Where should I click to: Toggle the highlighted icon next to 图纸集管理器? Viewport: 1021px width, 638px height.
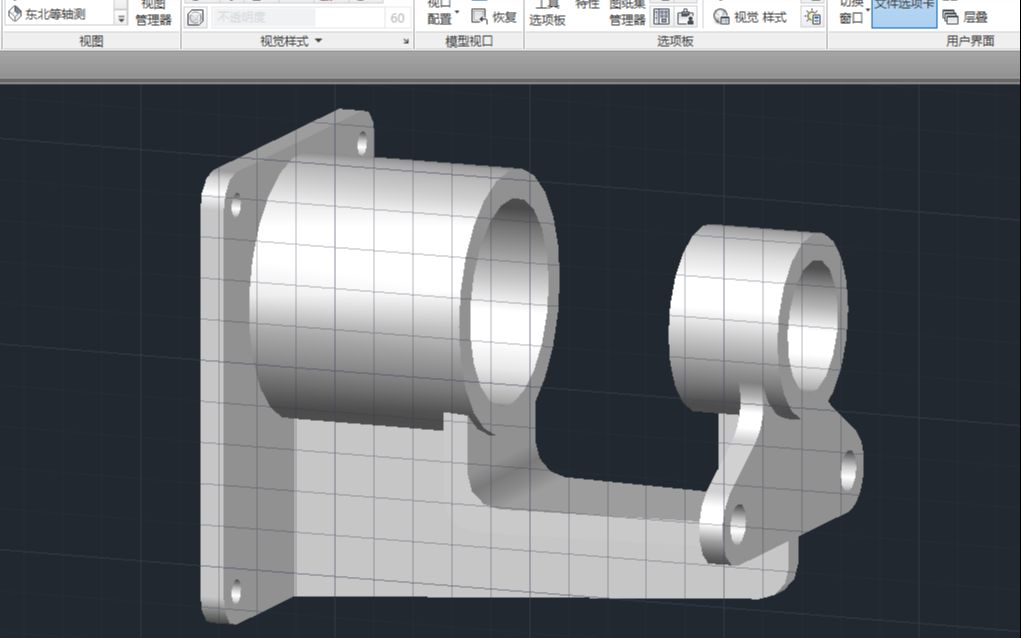point(659,17)
